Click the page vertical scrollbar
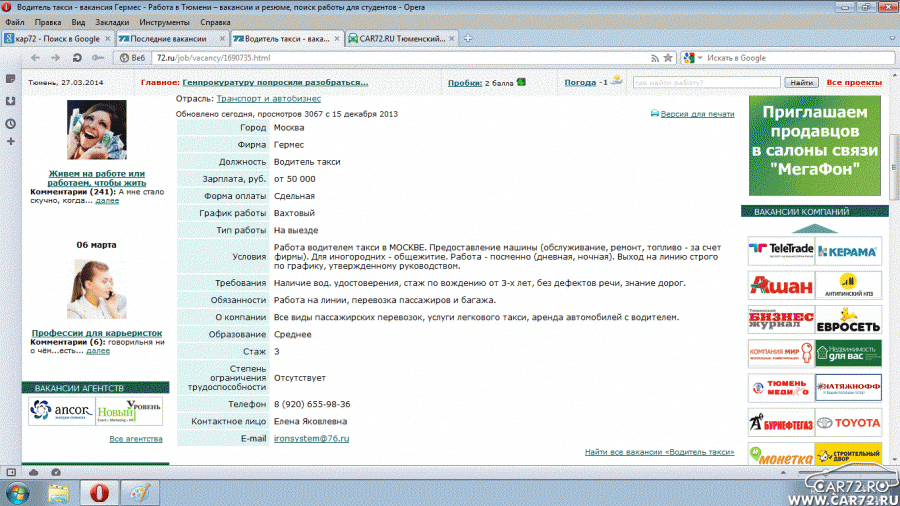Image resolution: width=900 pixels, height=506 pixels. pyautogui.click(x=894, y=166)
